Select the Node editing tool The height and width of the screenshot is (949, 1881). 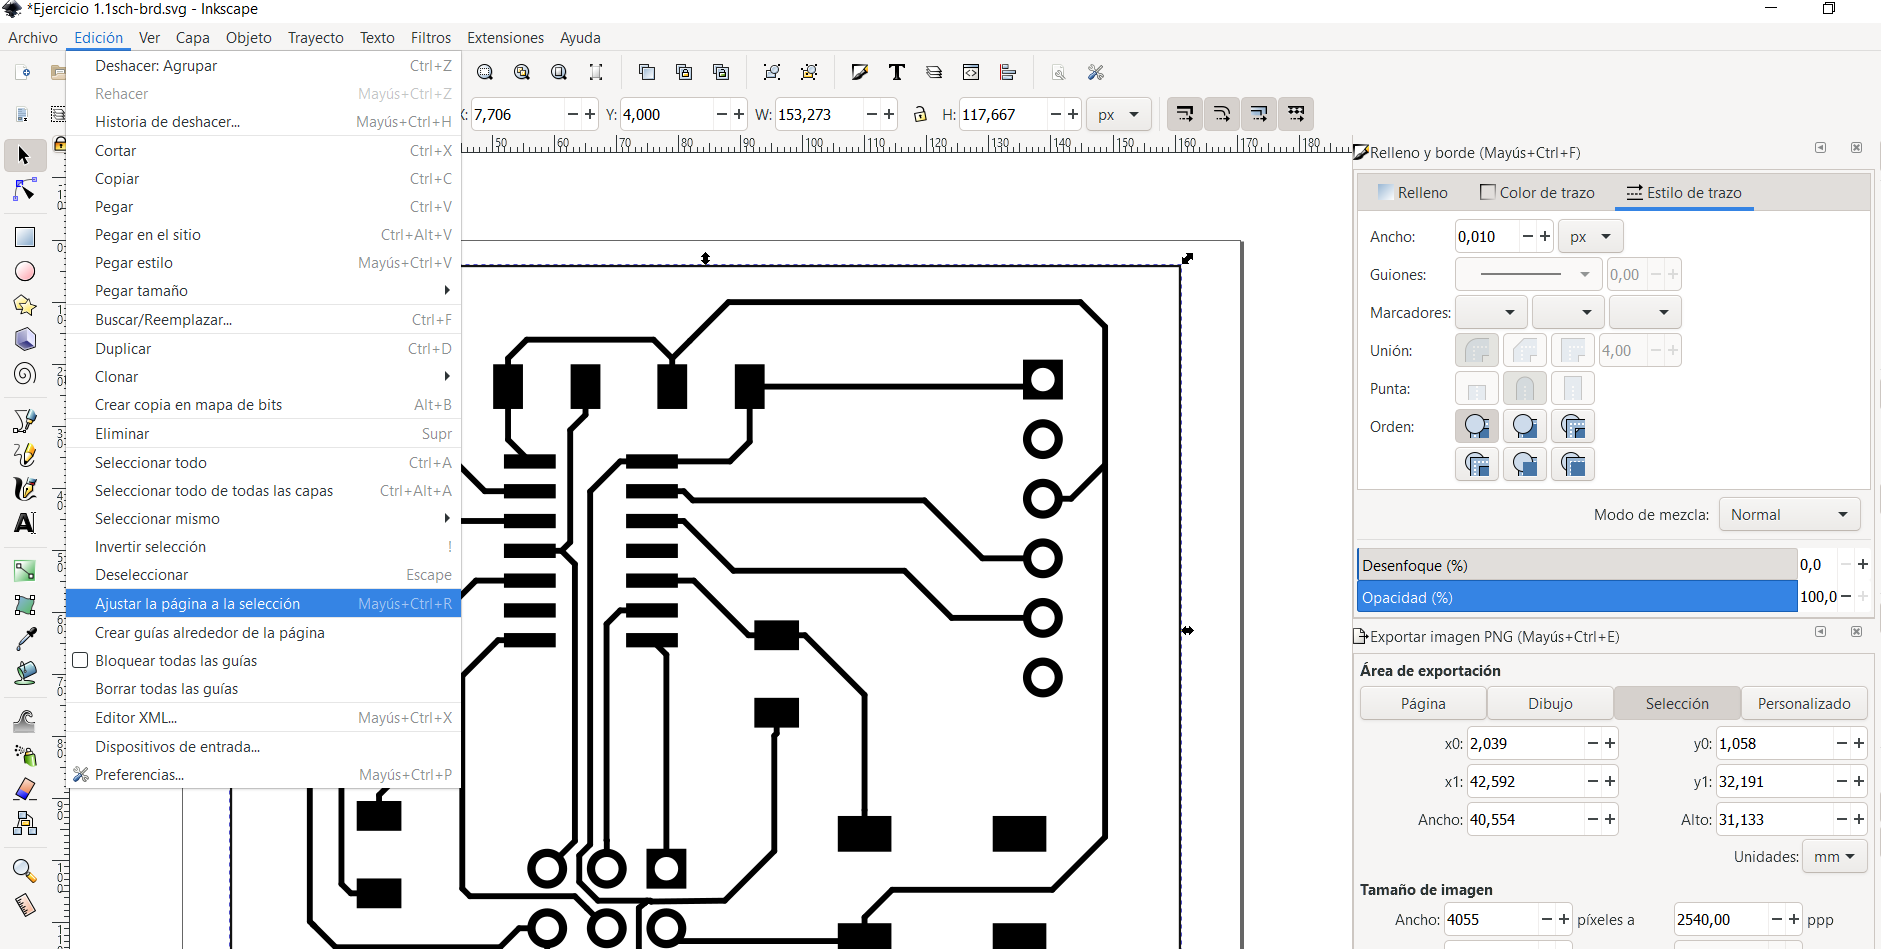point(25,190)
